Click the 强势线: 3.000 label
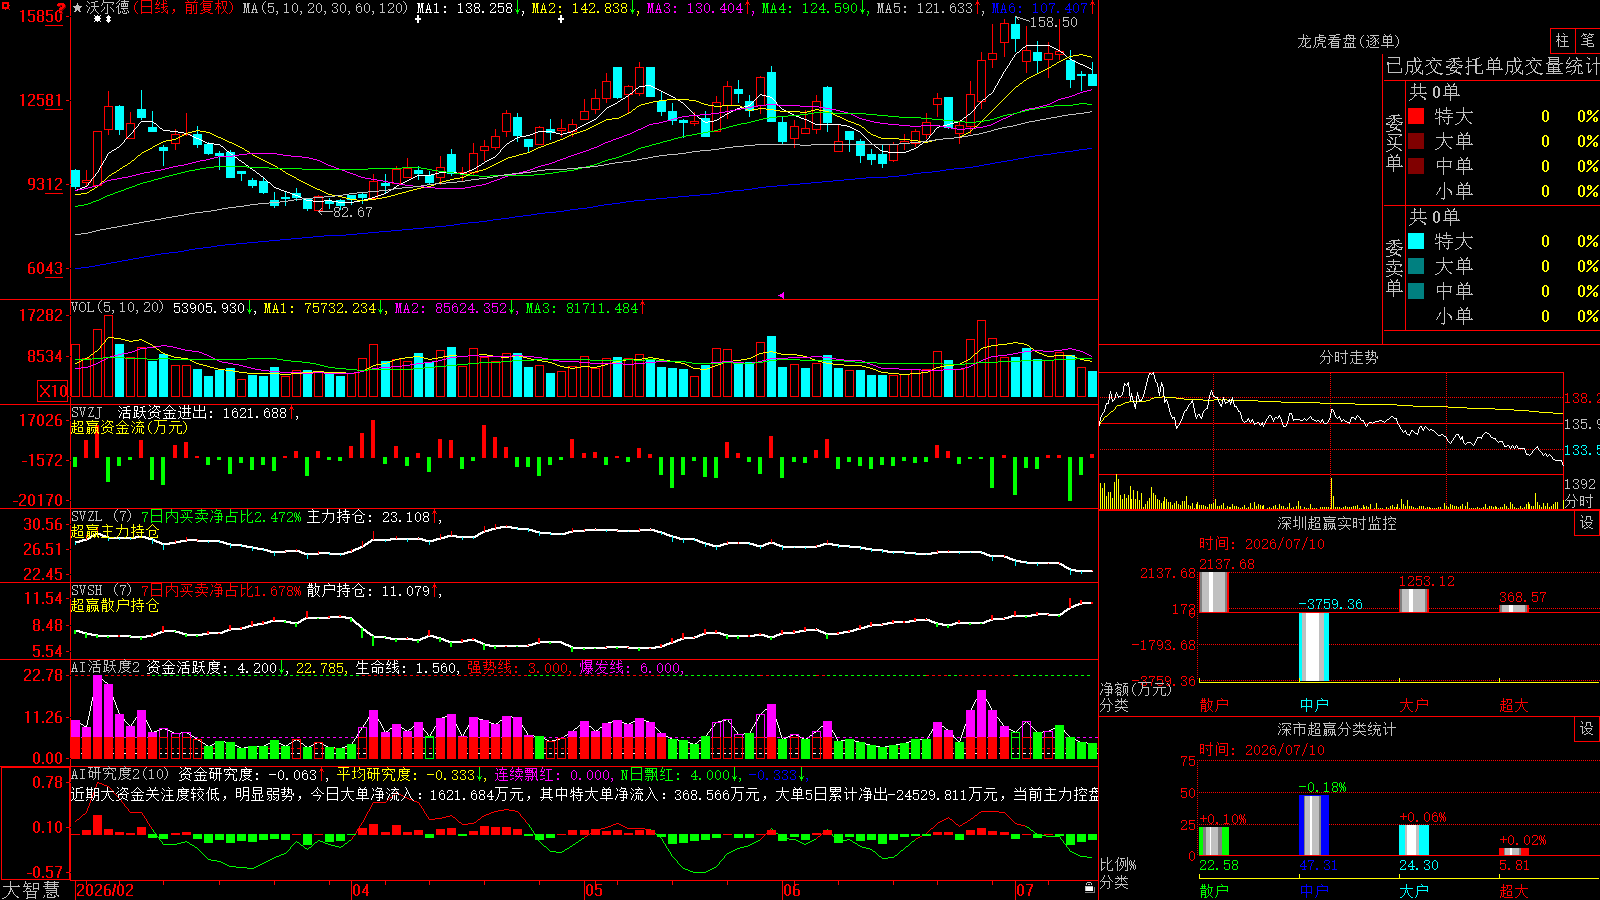Screen dimensions: 1600x900 519,667
